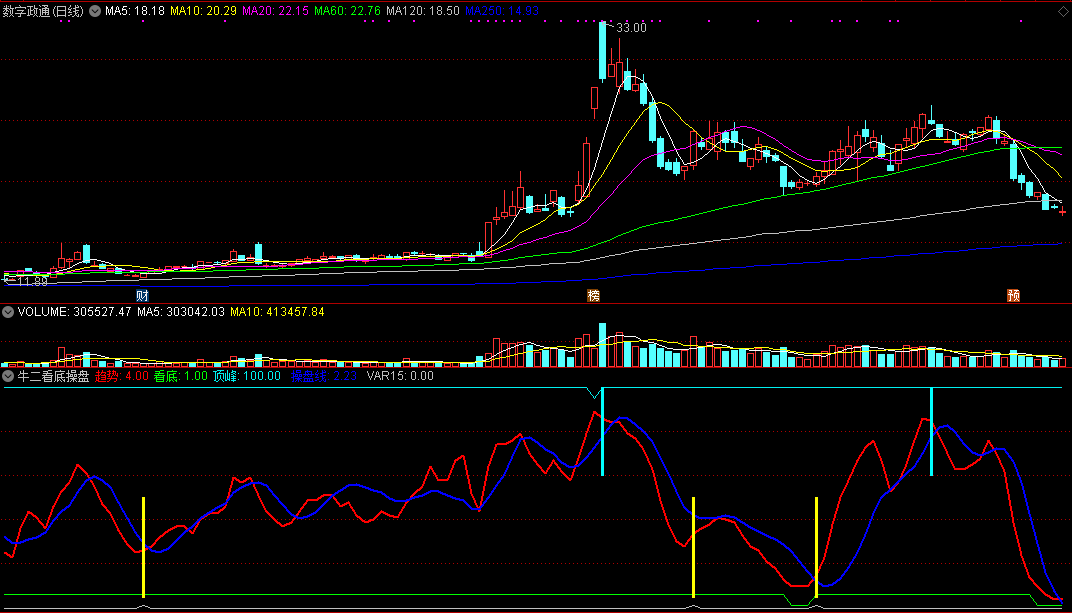1072x613 pixels.
Task: Select the MA5: 18.18 label
Action: 135,11
